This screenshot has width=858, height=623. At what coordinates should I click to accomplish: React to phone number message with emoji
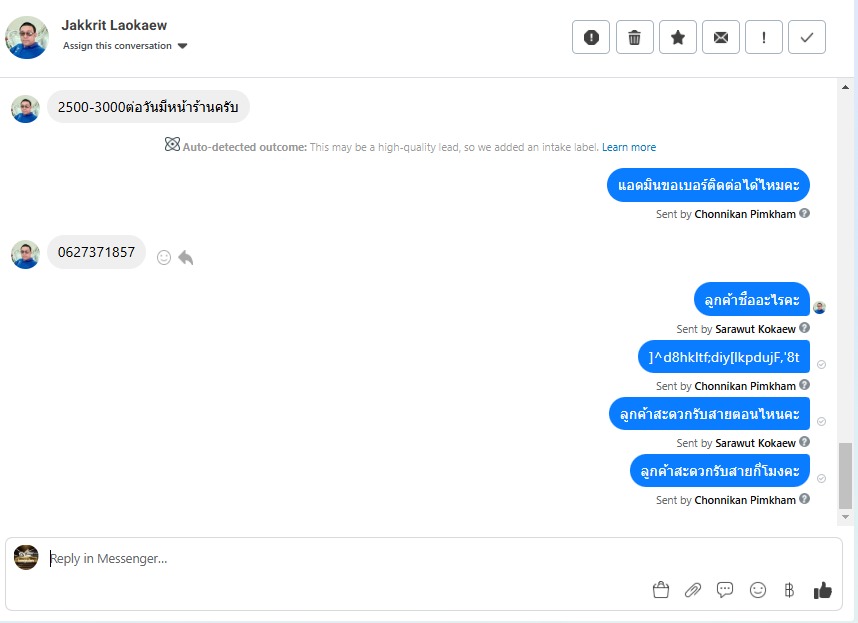tap(164, 257)
